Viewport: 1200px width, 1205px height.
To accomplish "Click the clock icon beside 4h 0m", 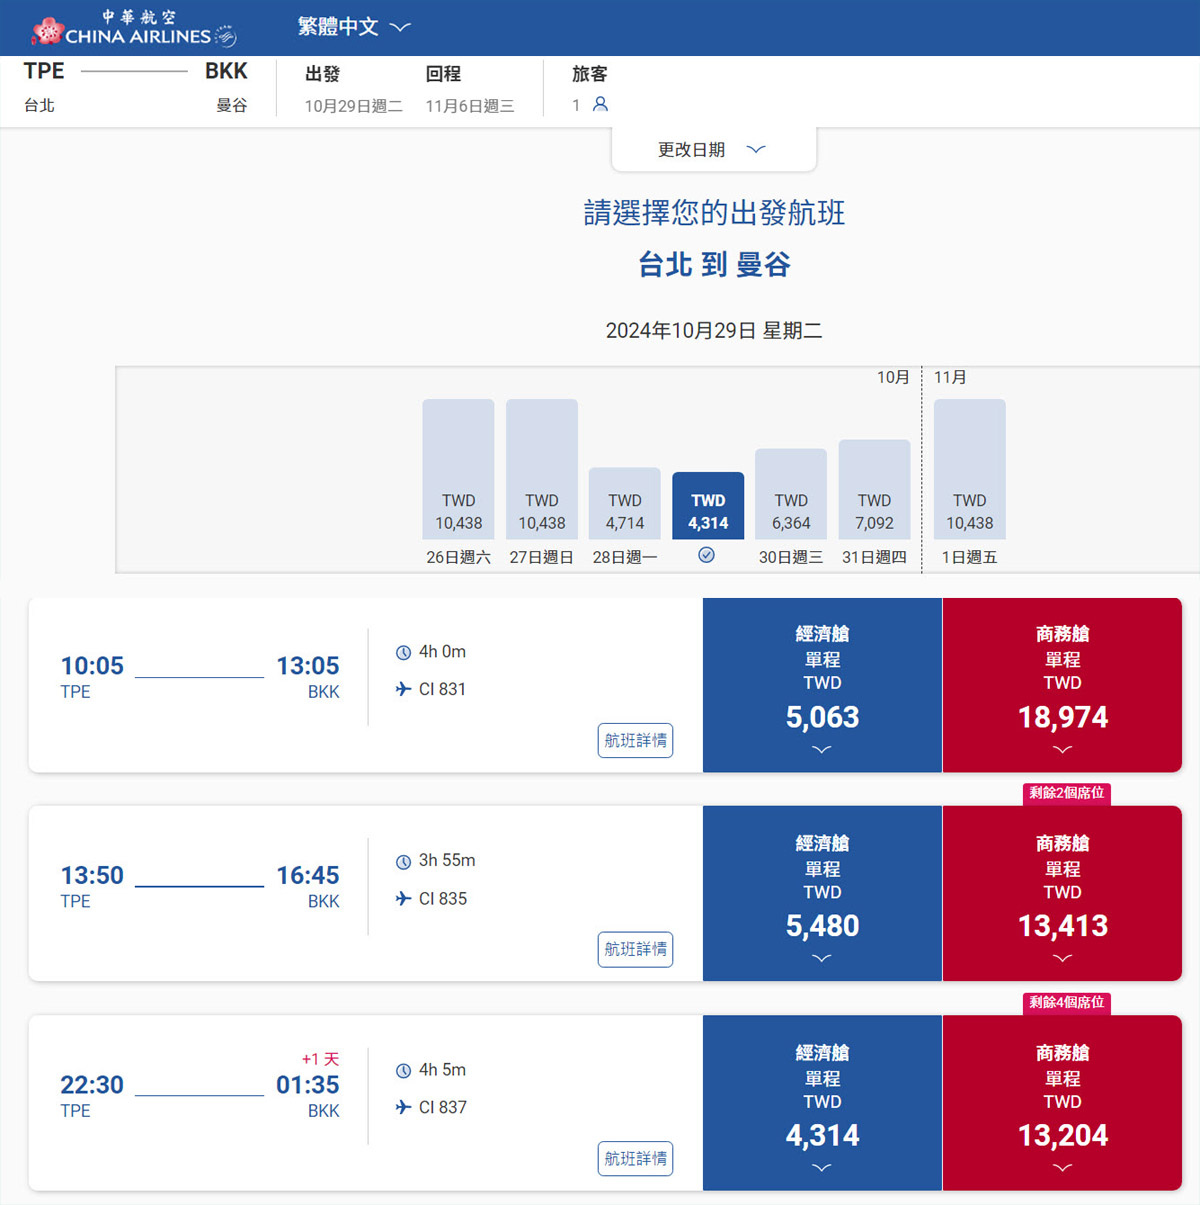I will click(x=403, y=652).
